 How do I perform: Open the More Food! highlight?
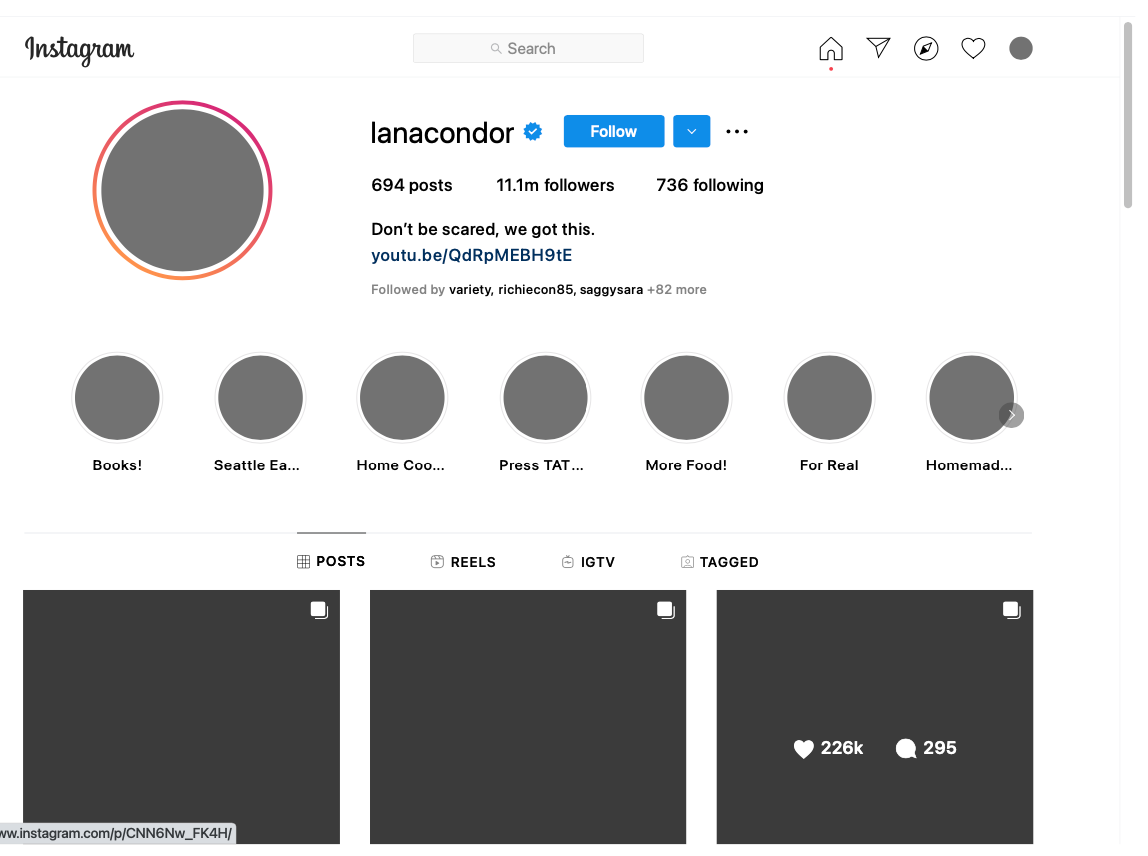pyautogui.click(x=686, y=398)
